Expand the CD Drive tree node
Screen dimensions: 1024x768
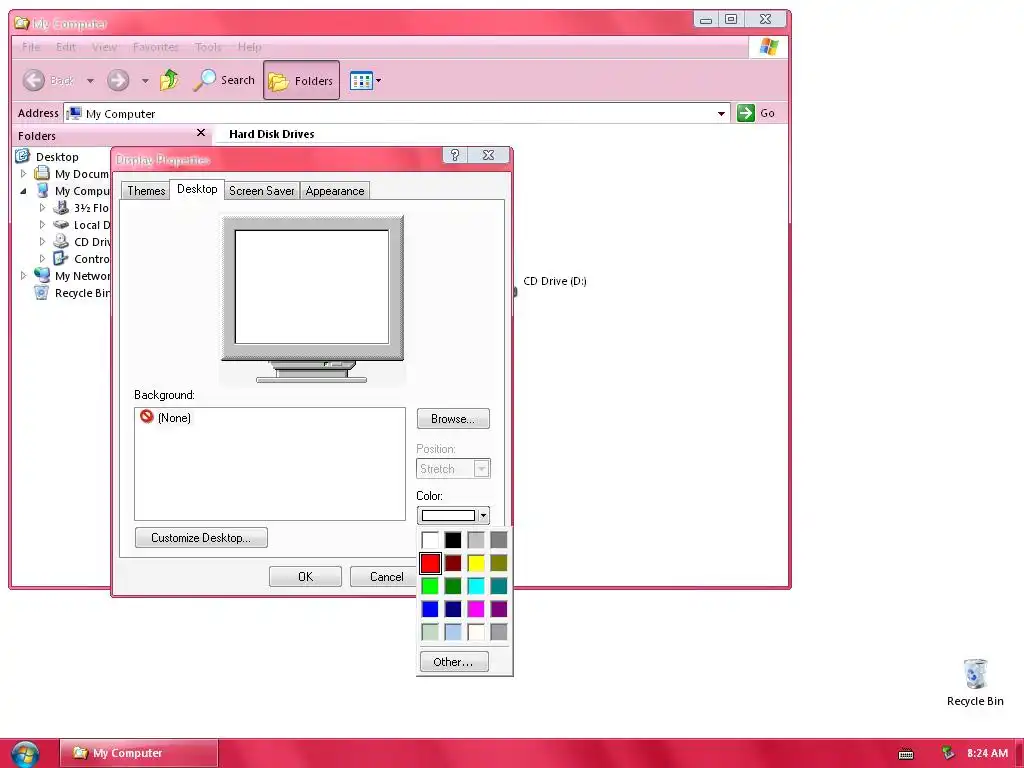(x=42, y=242)
